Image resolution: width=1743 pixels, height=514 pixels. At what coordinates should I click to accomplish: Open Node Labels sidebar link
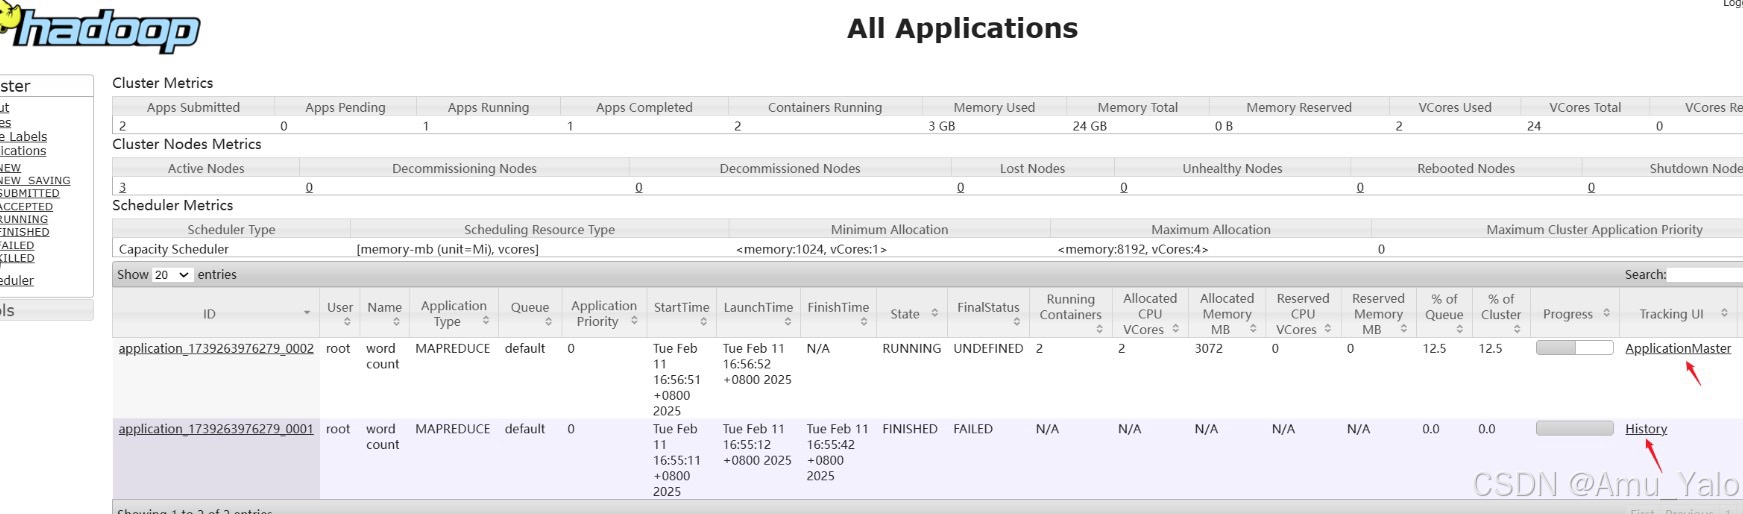click(24, 136)
